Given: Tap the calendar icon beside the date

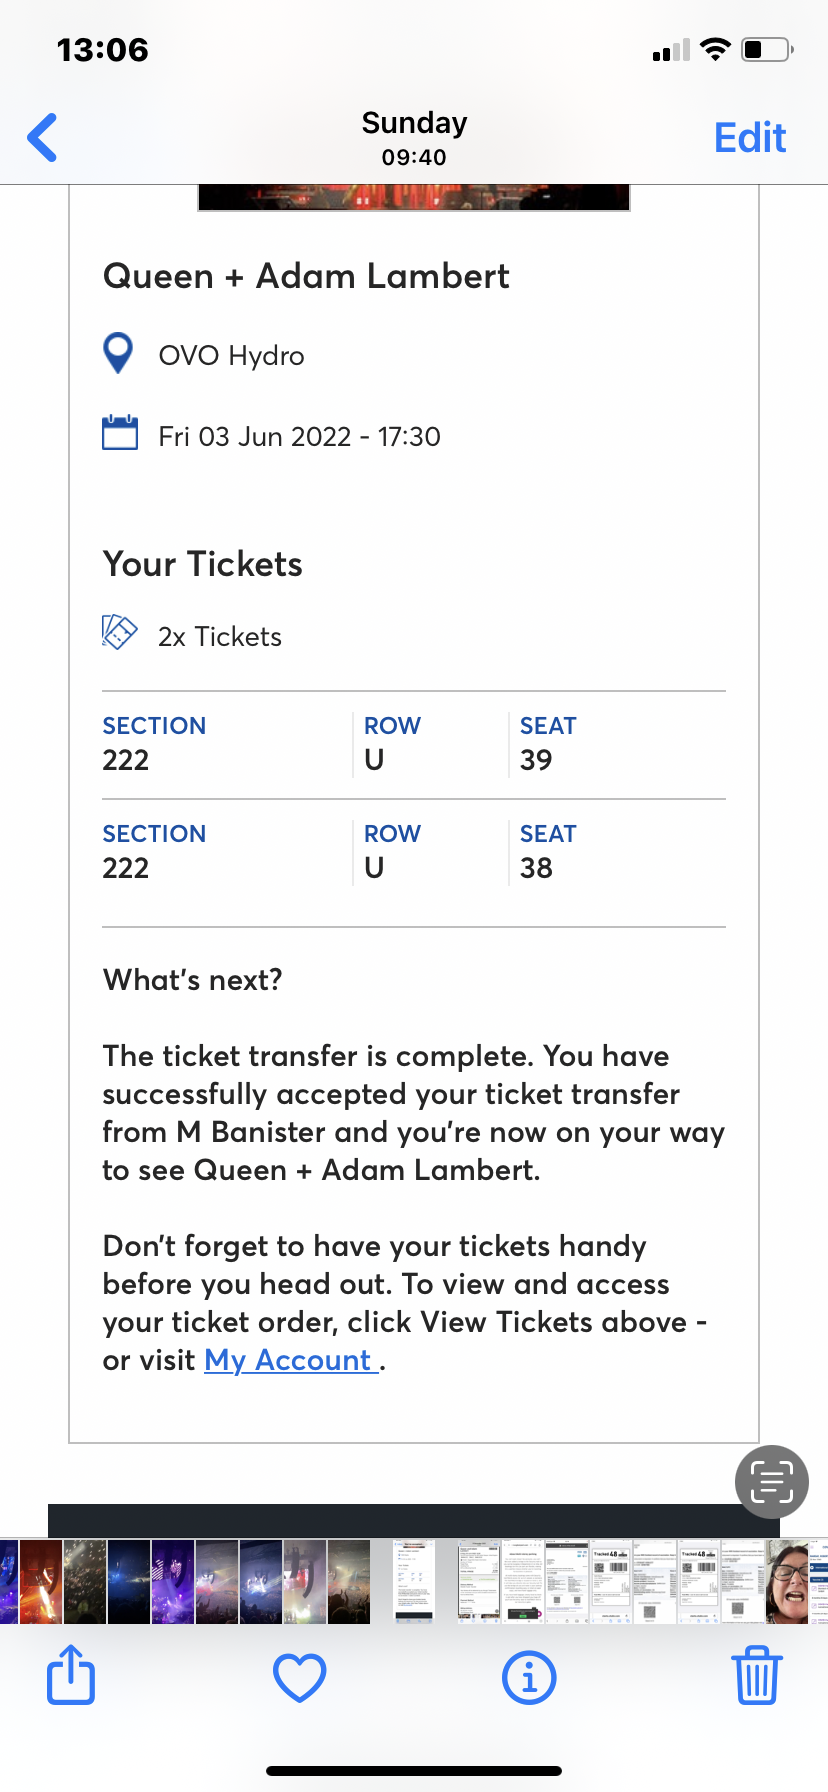Looking at the screenshot, I should (x=120, y=434).
